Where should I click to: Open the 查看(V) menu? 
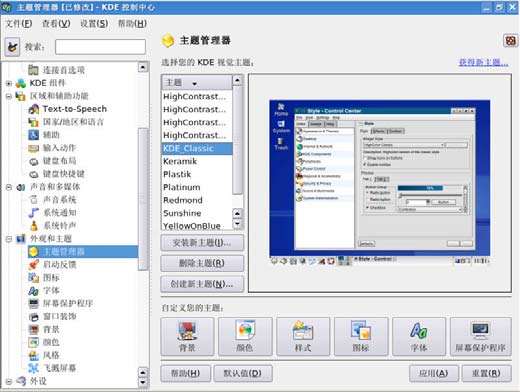pos(56,23)
